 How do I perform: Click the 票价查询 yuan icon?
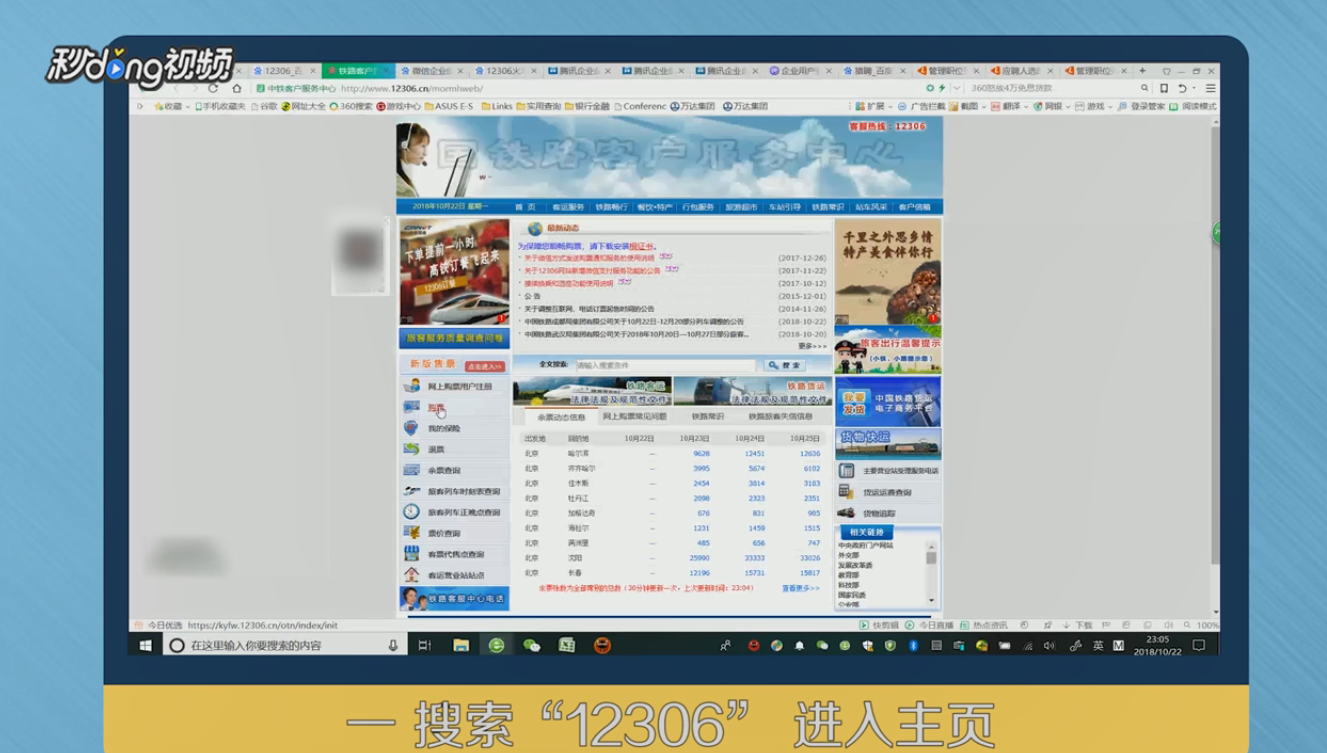pyautogui.click(x=411, y=533)
